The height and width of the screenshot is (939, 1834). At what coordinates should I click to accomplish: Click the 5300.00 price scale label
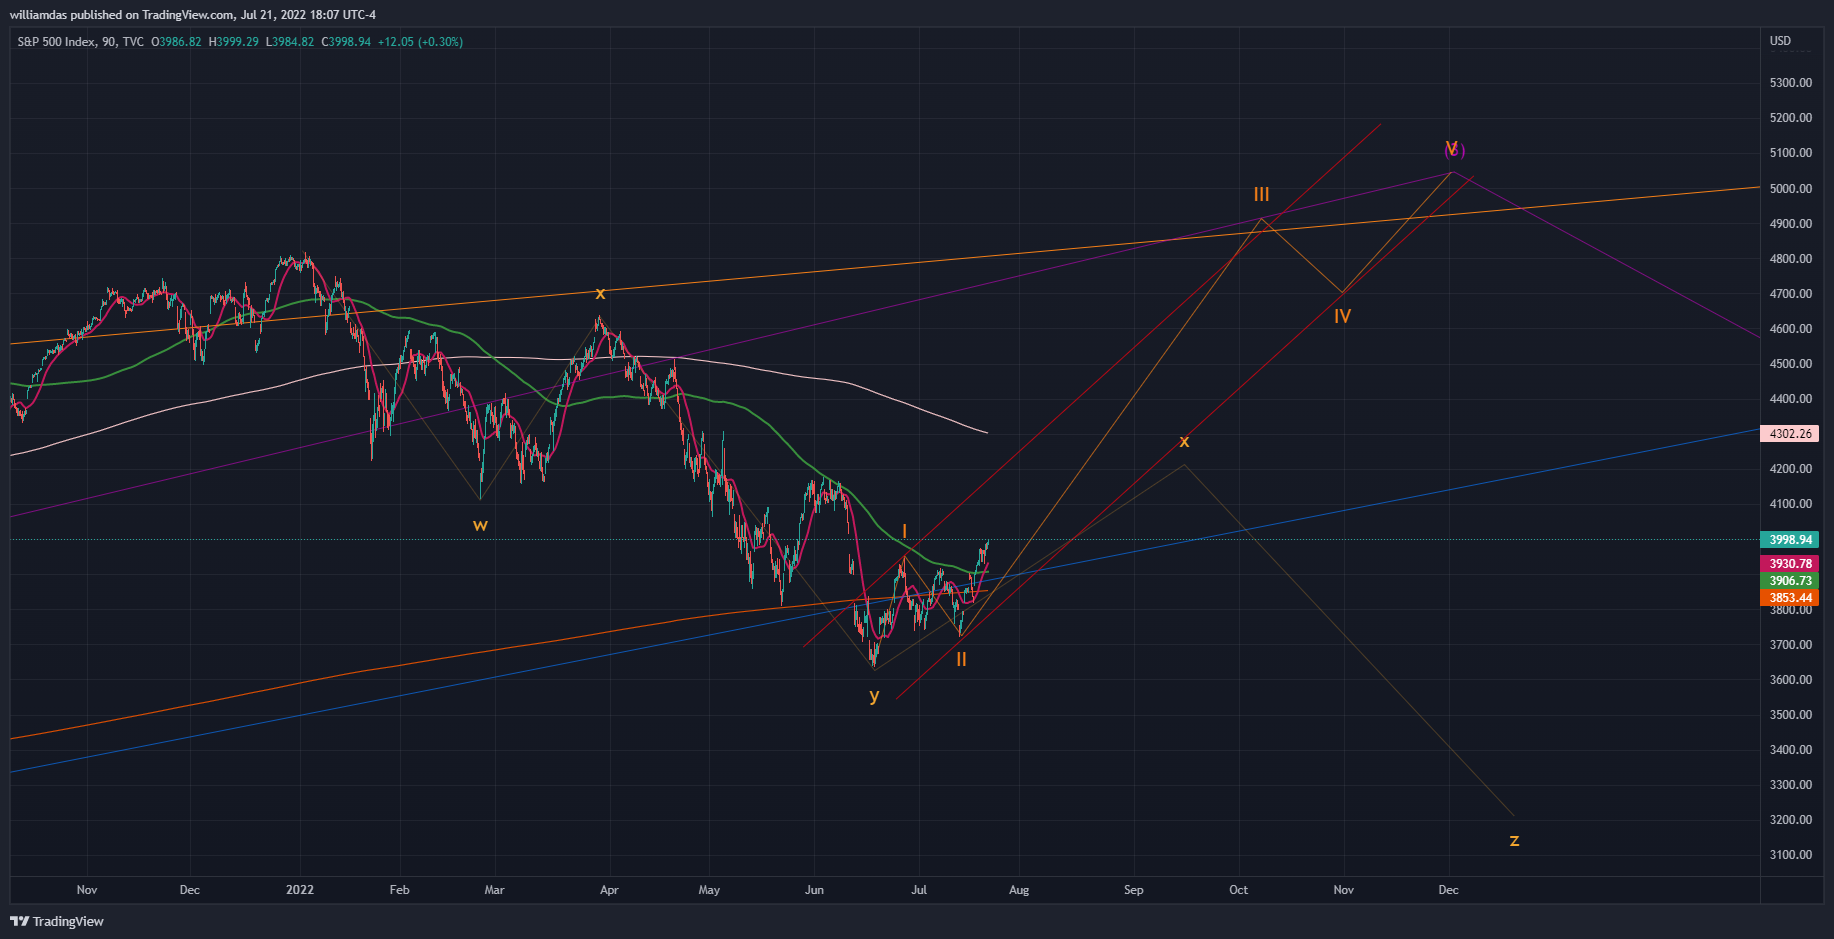[1791, 83]
